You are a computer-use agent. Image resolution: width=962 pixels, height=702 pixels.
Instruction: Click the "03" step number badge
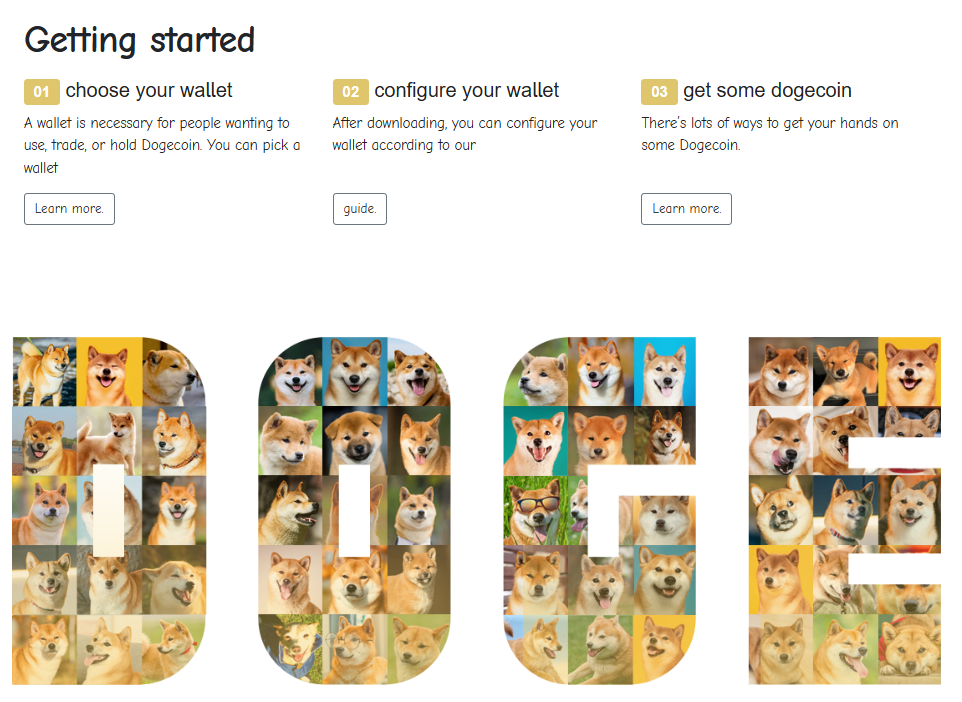click(x=658, y=91)
